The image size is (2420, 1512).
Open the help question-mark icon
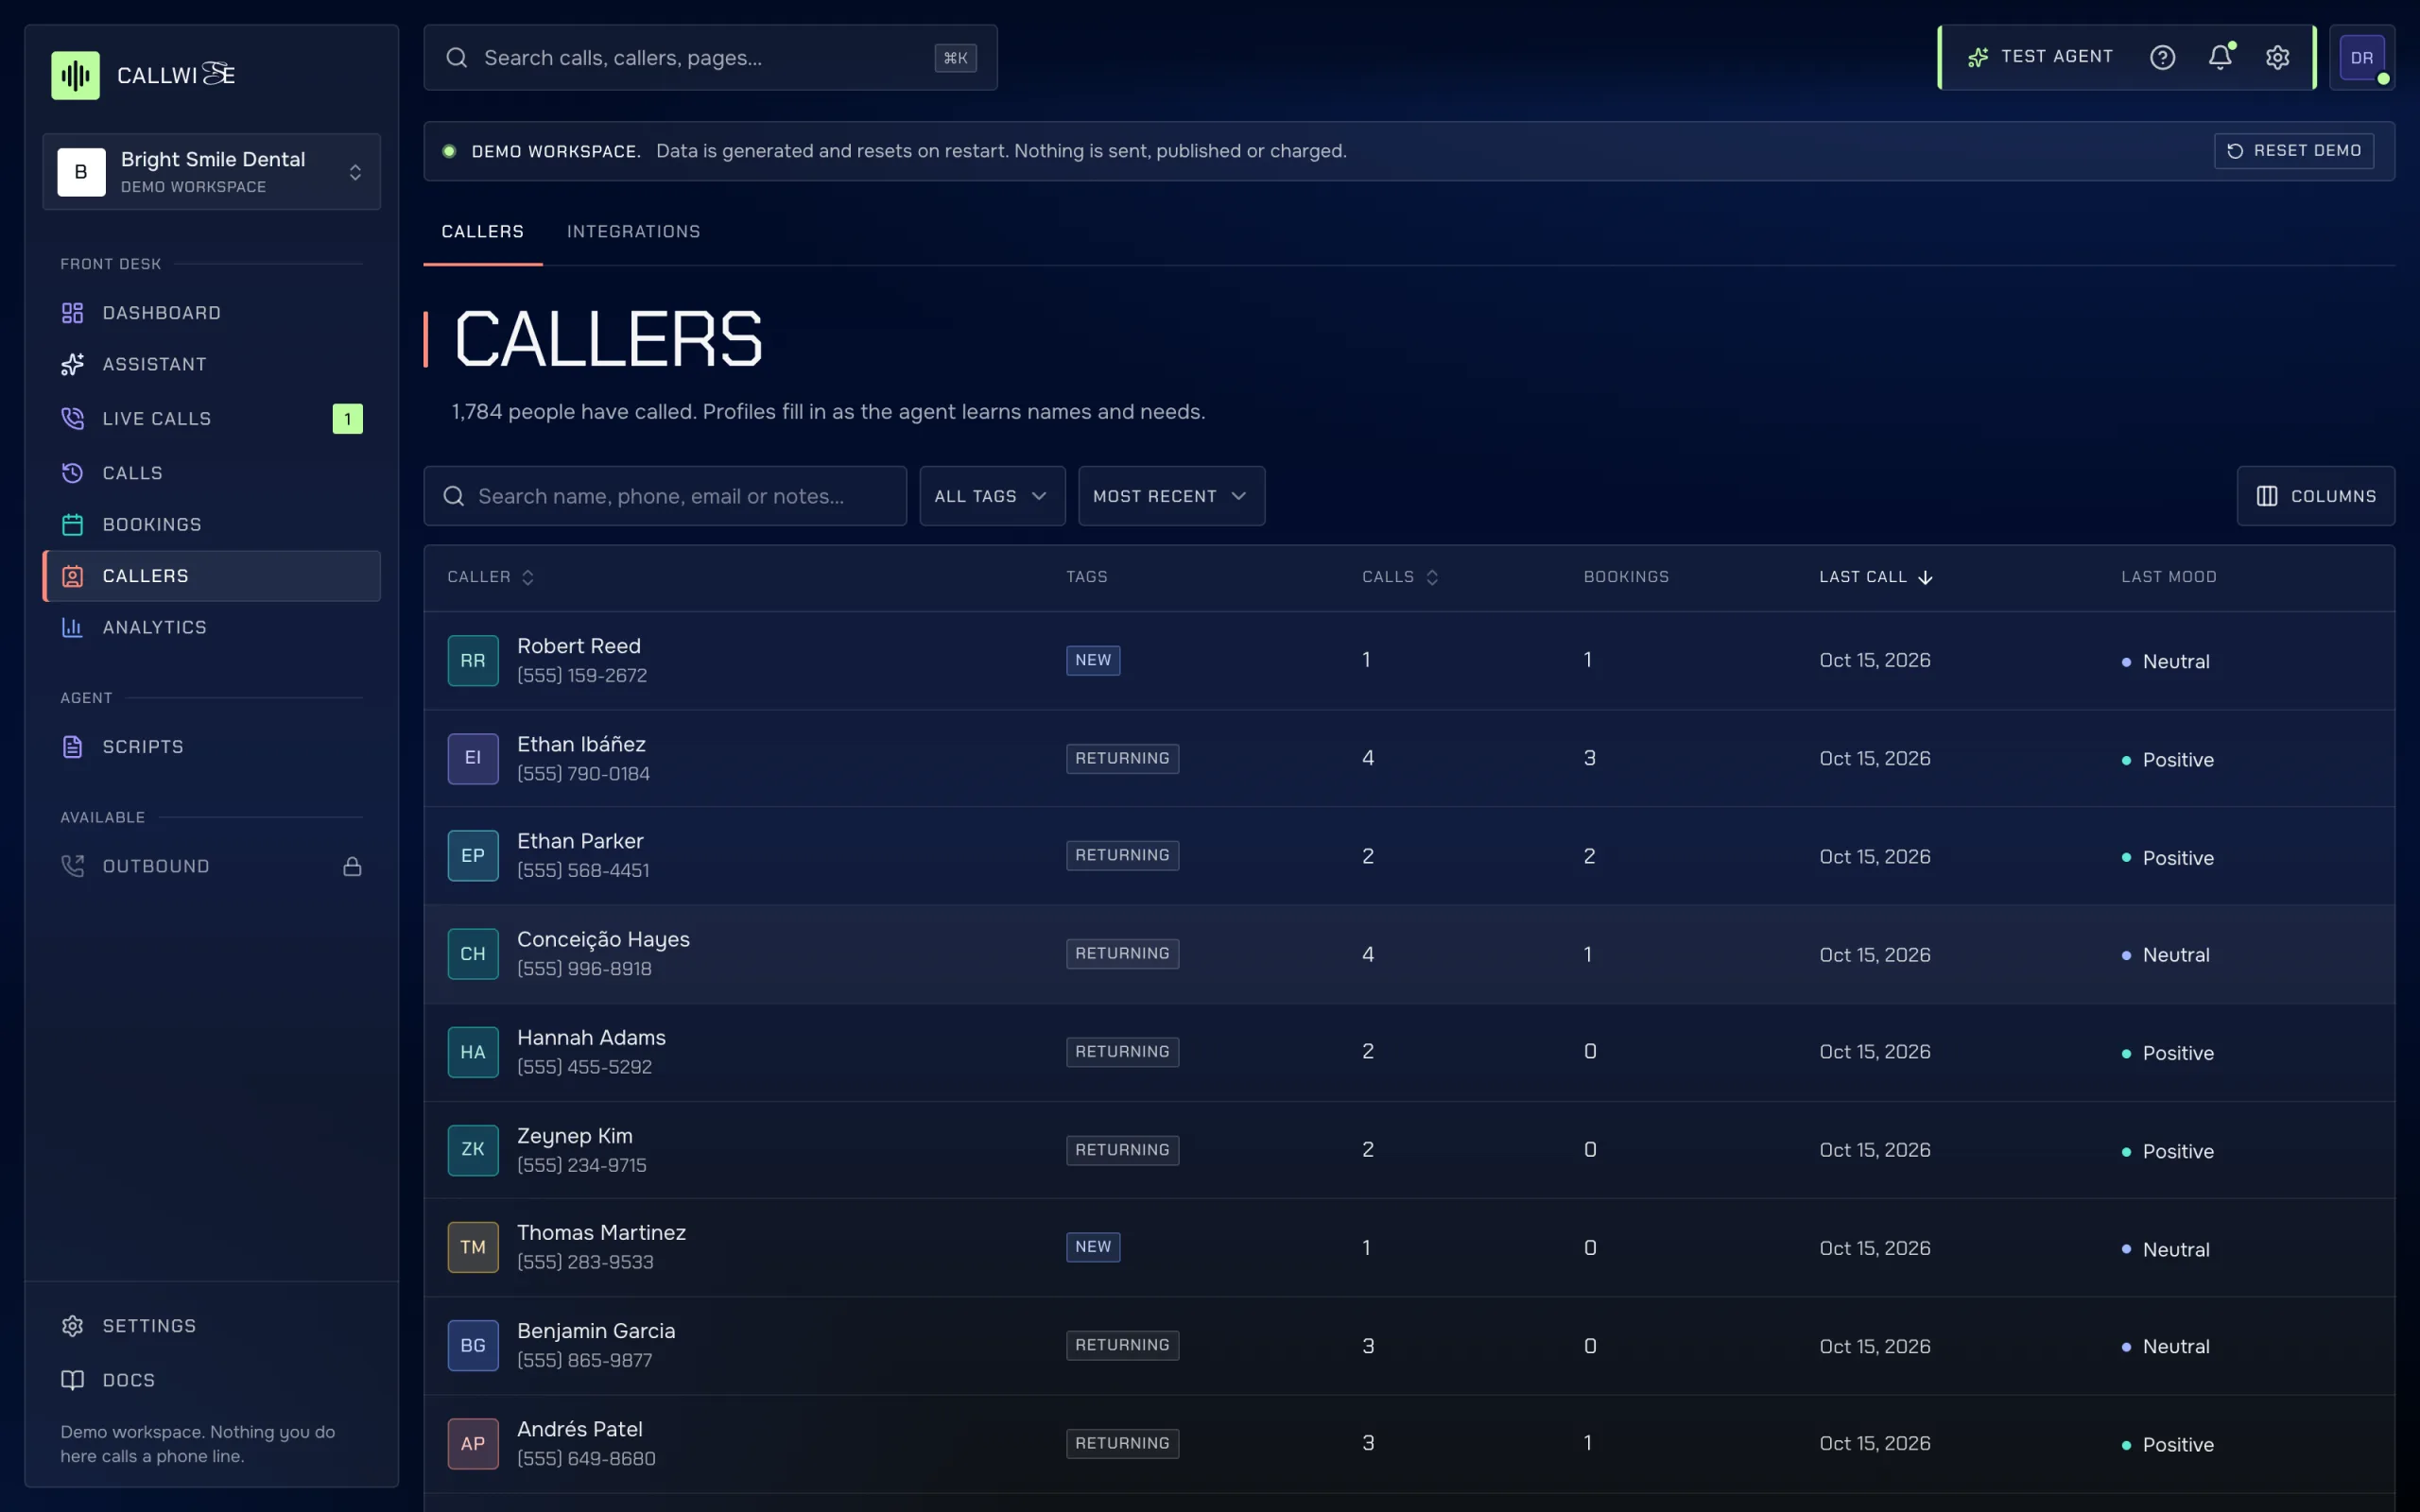pos(2162,57)
